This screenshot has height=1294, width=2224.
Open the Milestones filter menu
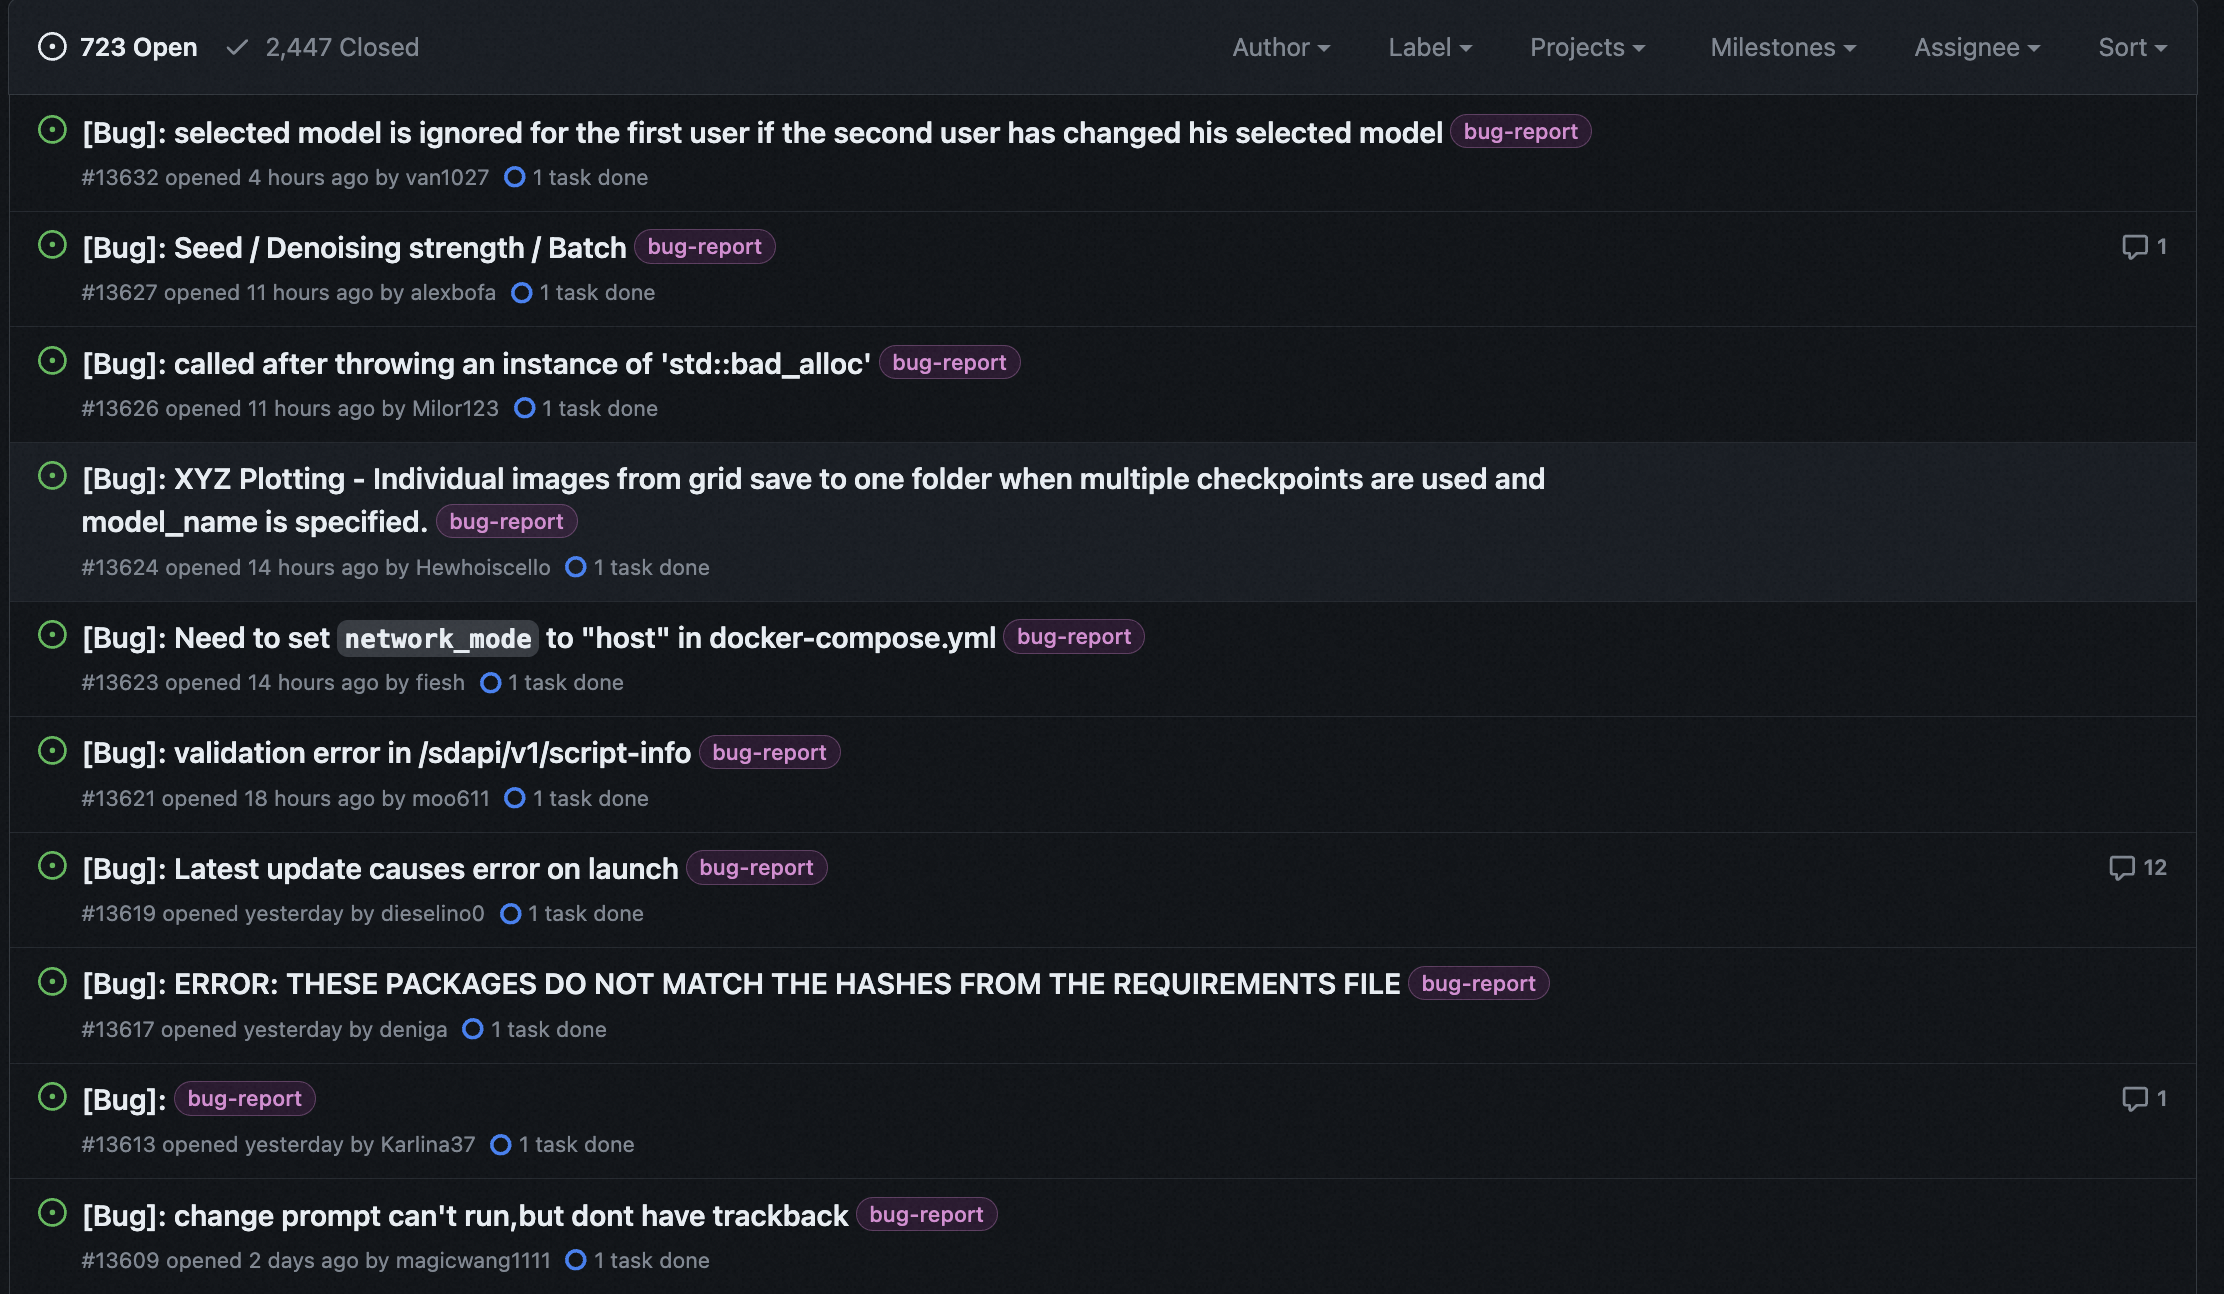1783,47
